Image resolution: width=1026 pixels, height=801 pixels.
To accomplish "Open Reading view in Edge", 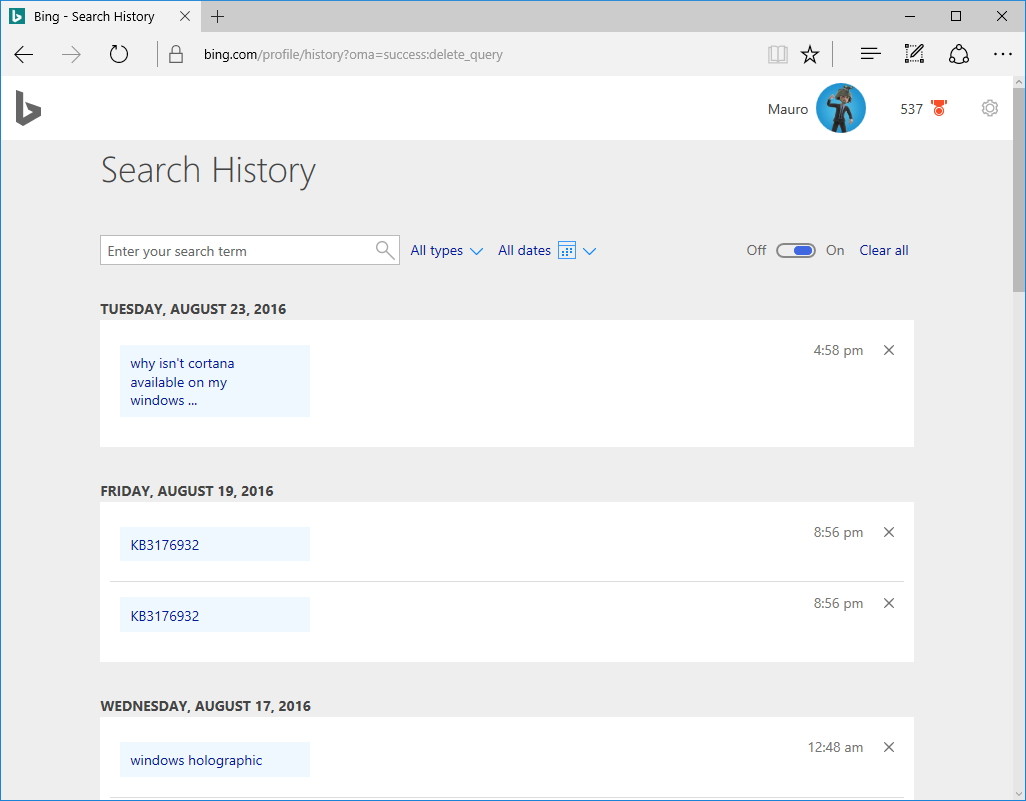I will [x=777, y=54].
